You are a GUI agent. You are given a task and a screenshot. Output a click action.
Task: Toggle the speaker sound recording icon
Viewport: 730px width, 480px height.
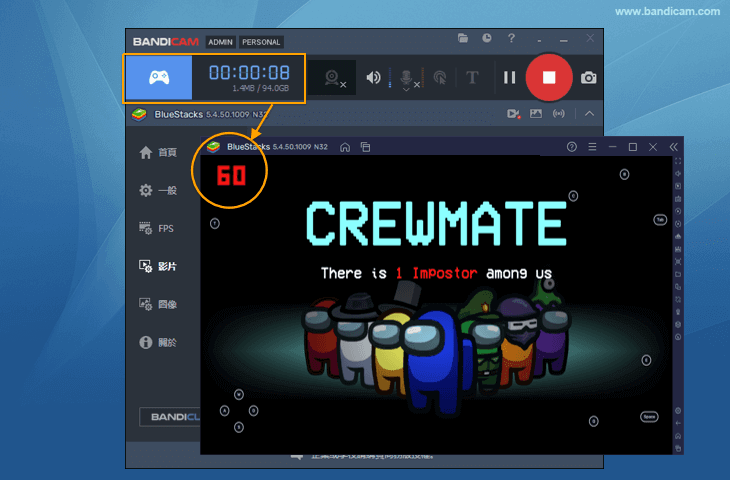(x=373, y=77)
